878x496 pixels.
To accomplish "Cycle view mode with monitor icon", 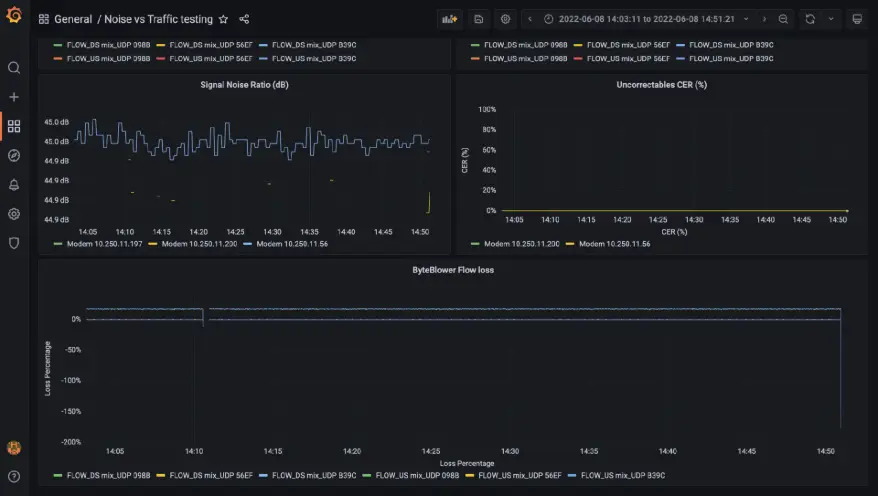I will pos(857,19).
